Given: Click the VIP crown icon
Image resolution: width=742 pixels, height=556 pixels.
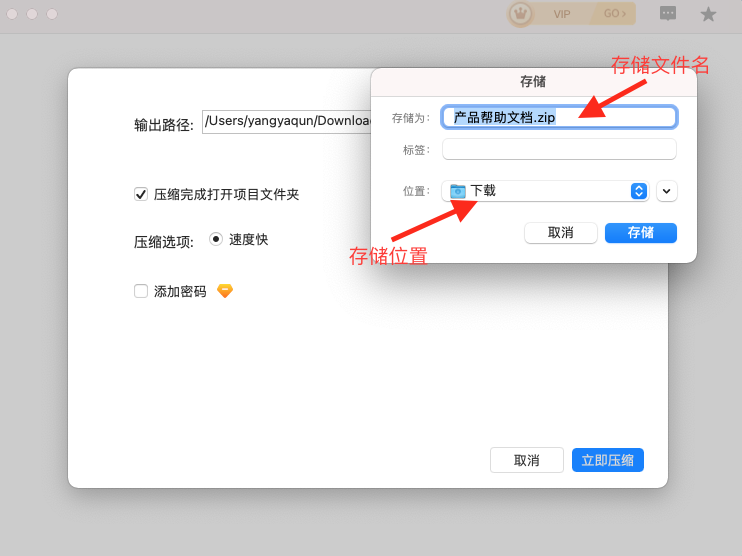Looking at the screenshot, I should point(521,14).
